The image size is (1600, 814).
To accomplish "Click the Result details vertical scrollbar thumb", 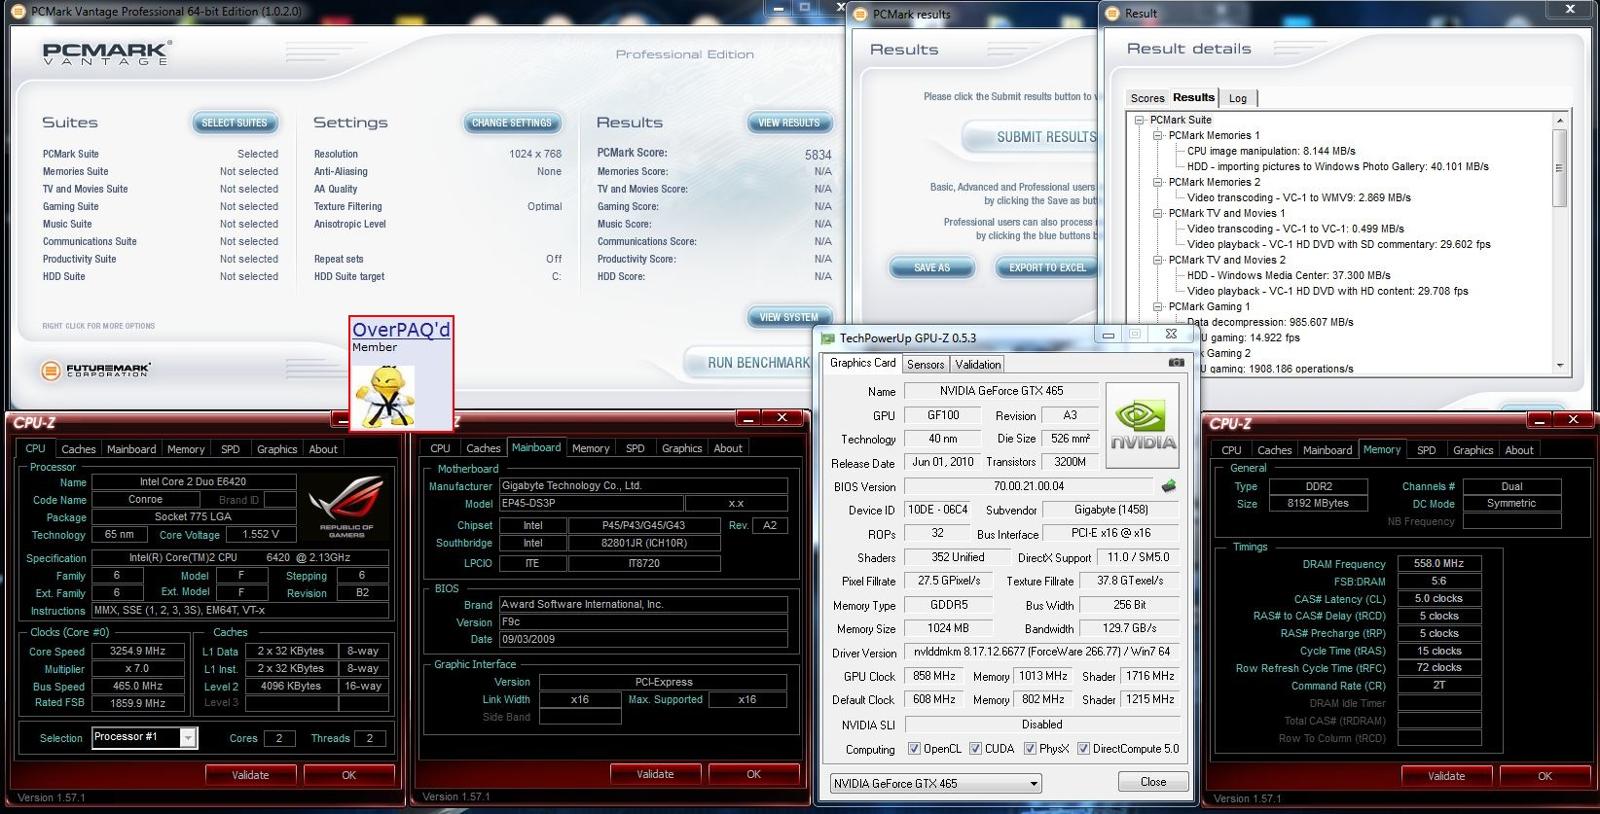I will coord(1559,168).
